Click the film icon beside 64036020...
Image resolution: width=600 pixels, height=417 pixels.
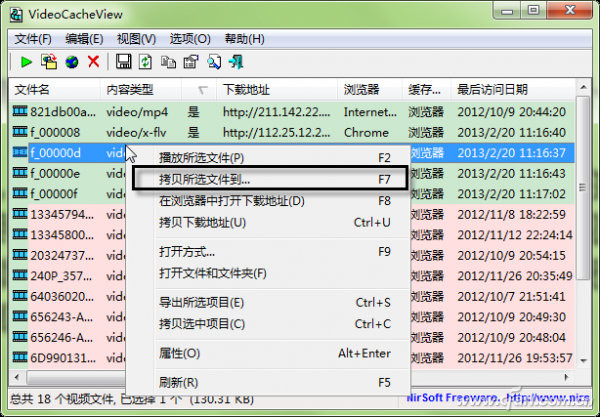20,296
